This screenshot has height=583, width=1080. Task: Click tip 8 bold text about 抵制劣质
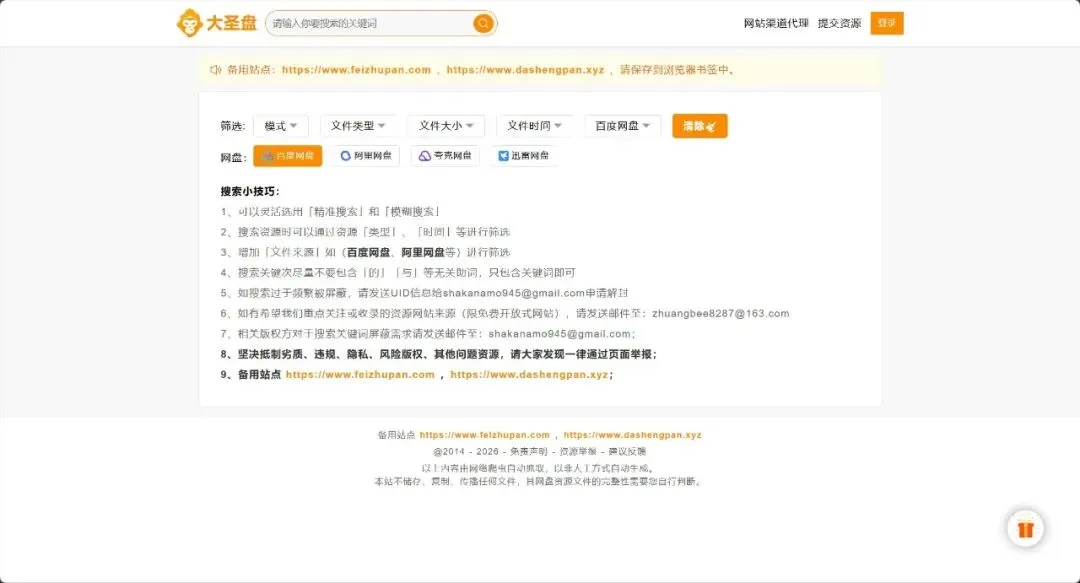click(x=439, y=354)
